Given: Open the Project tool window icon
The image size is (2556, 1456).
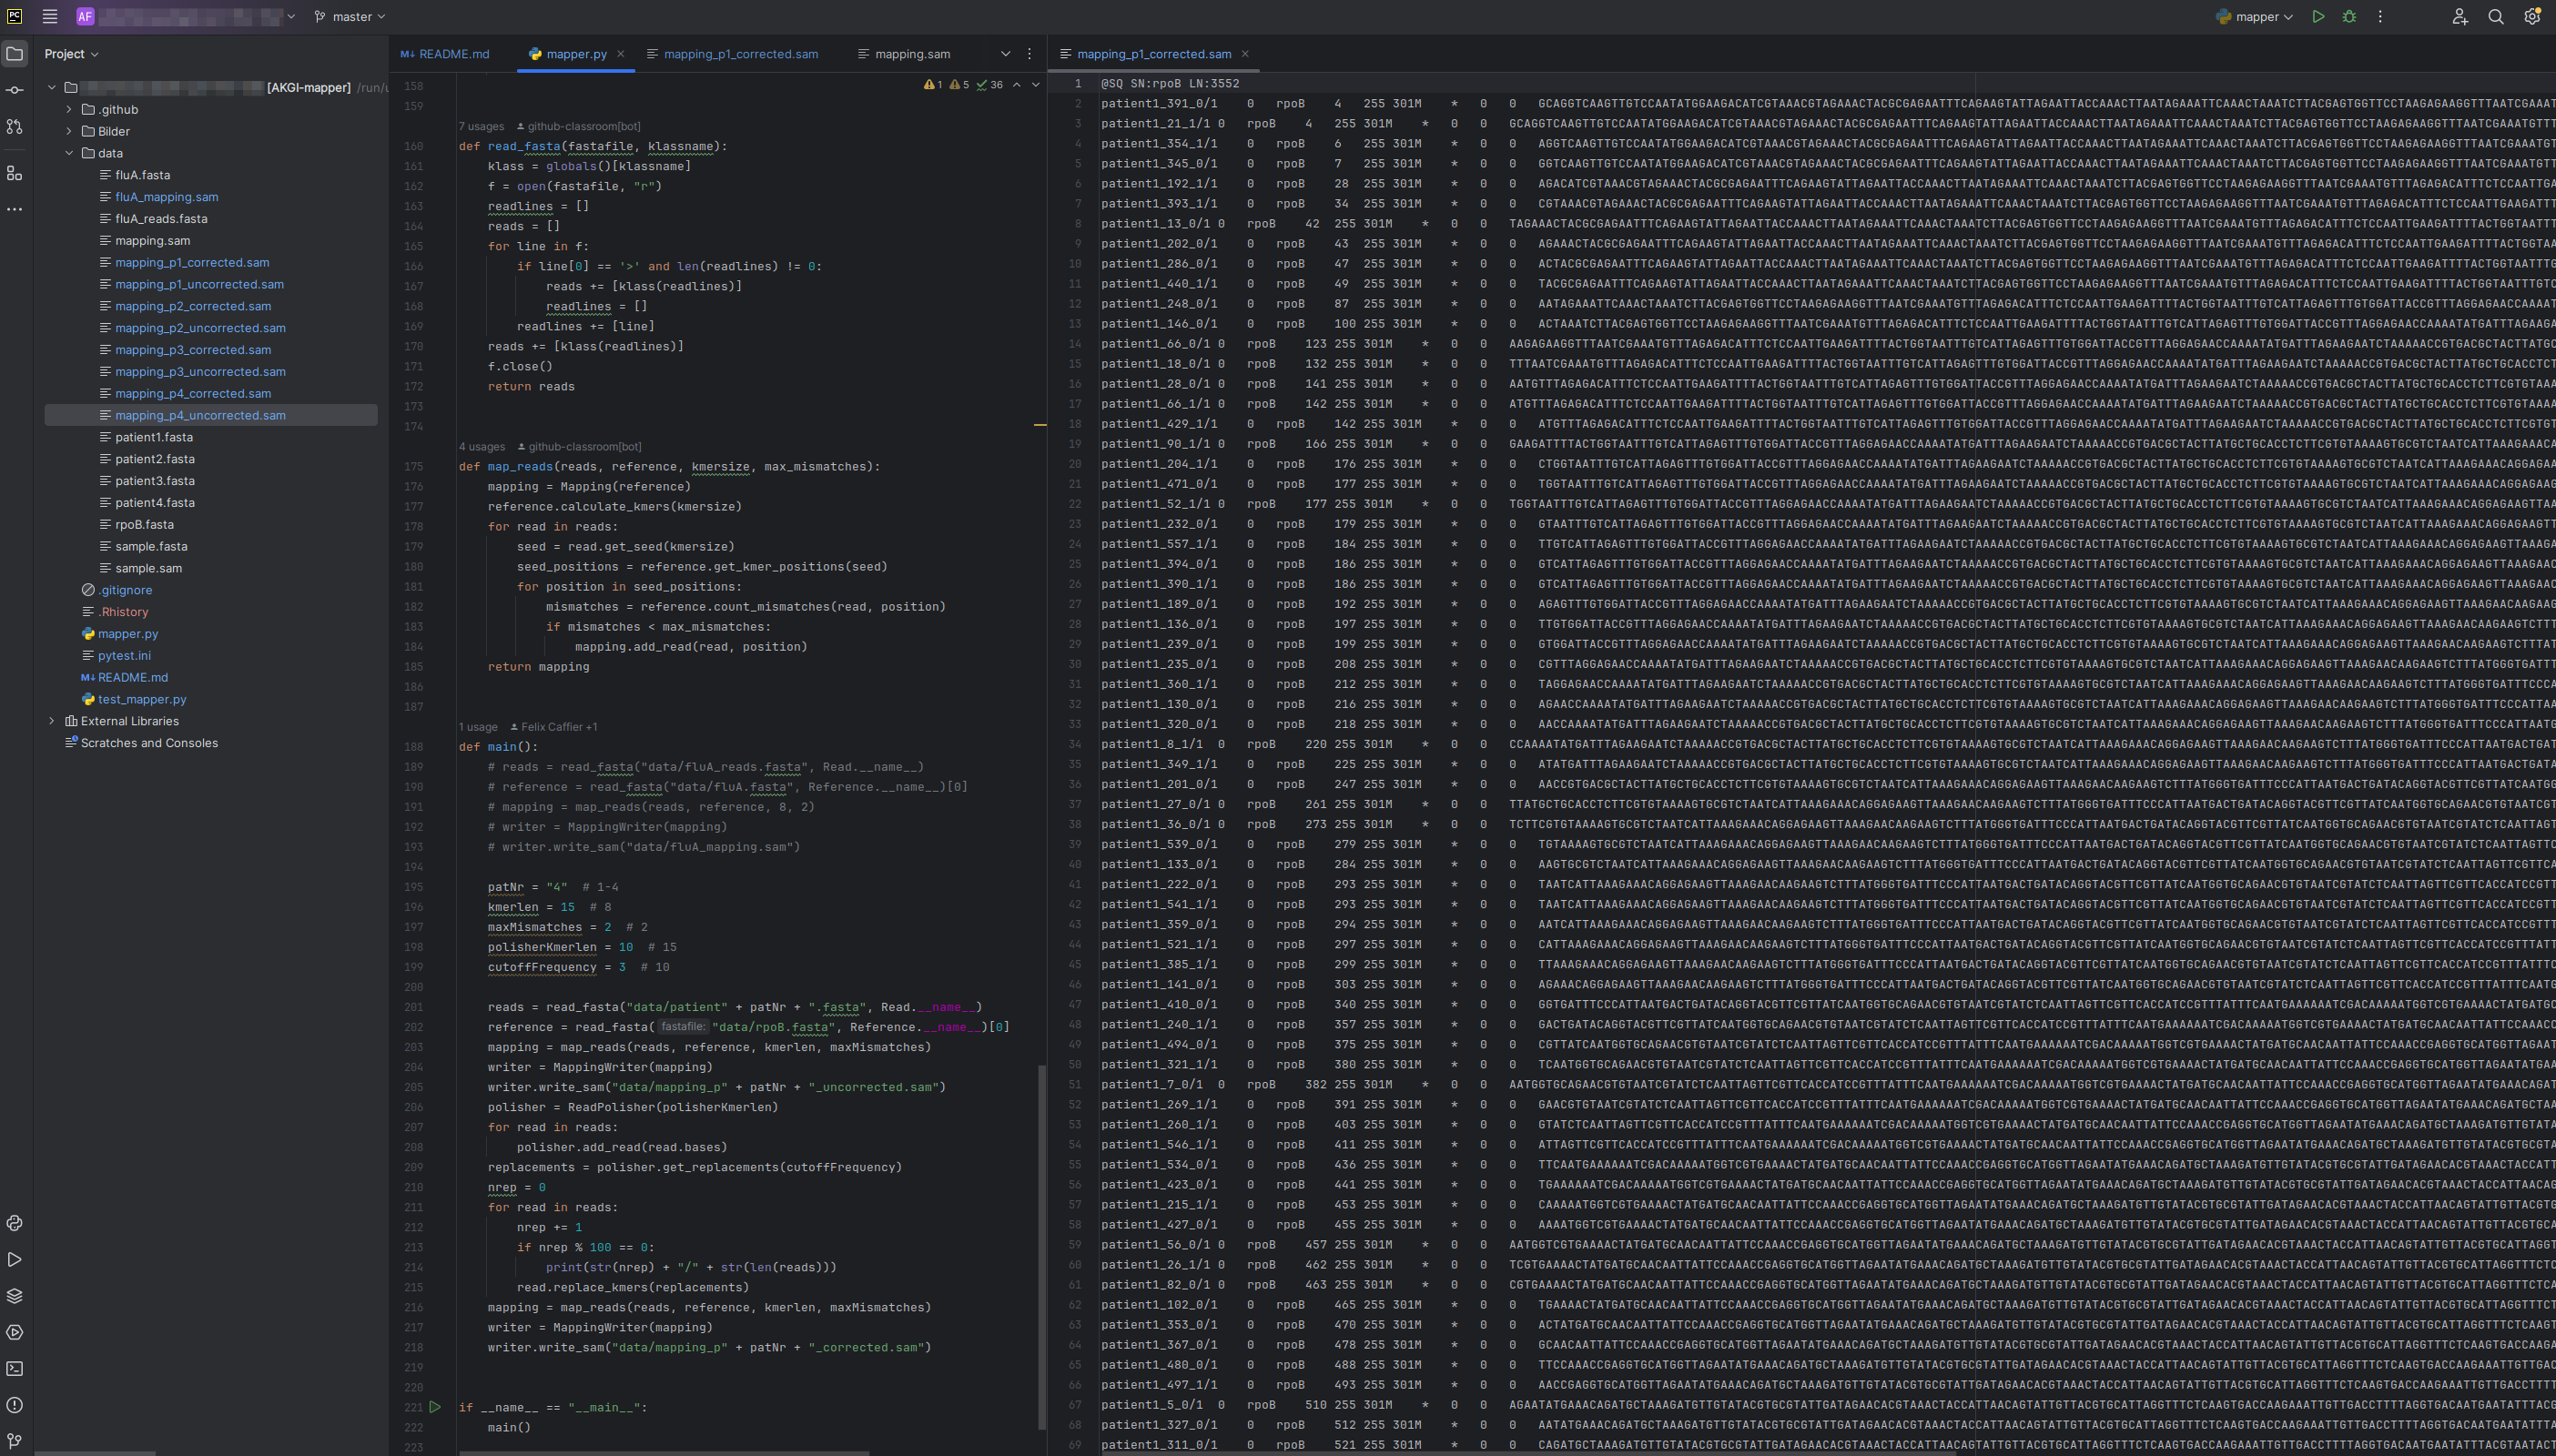Looking at the screenshot, I should click(x=14, y=54).
